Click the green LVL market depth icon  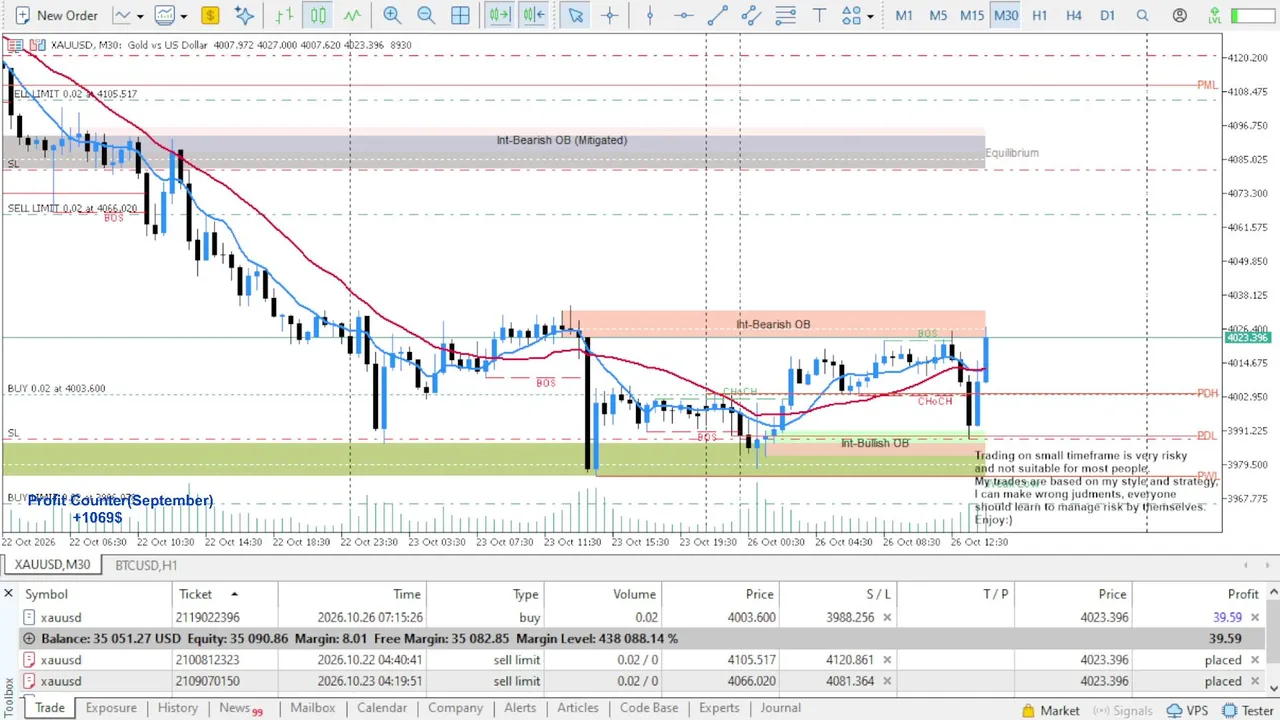pyautogui.click(x=1214, y=15)
